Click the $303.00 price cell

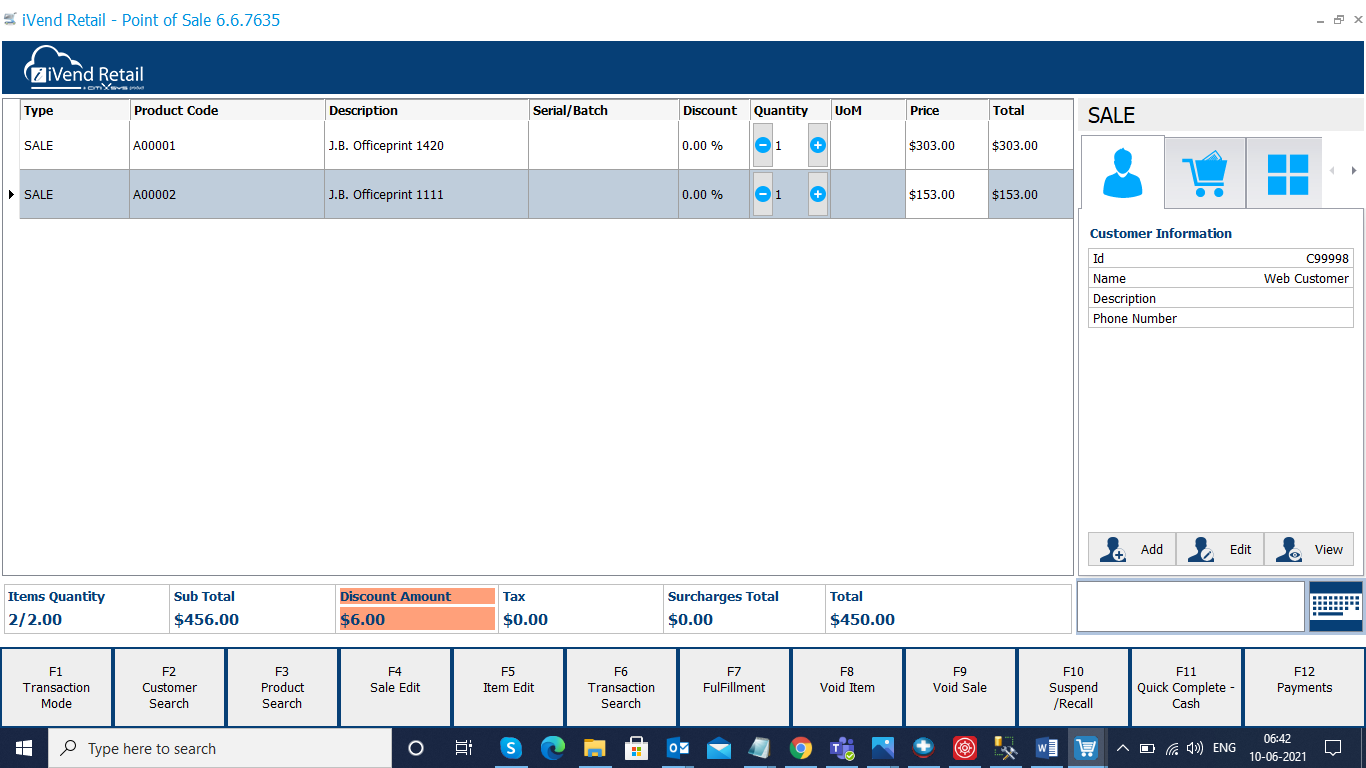pos(947,145)
